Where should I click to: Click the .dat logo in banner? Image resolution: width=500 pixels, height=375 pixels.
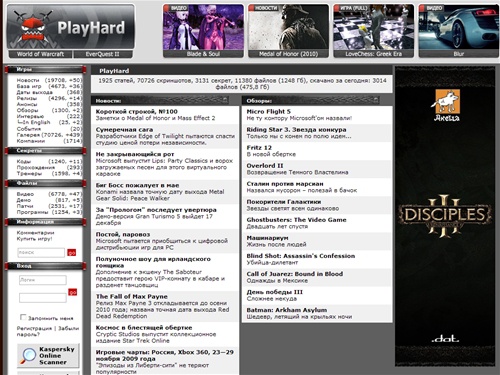pyautogui.click(x=445, y=339)
